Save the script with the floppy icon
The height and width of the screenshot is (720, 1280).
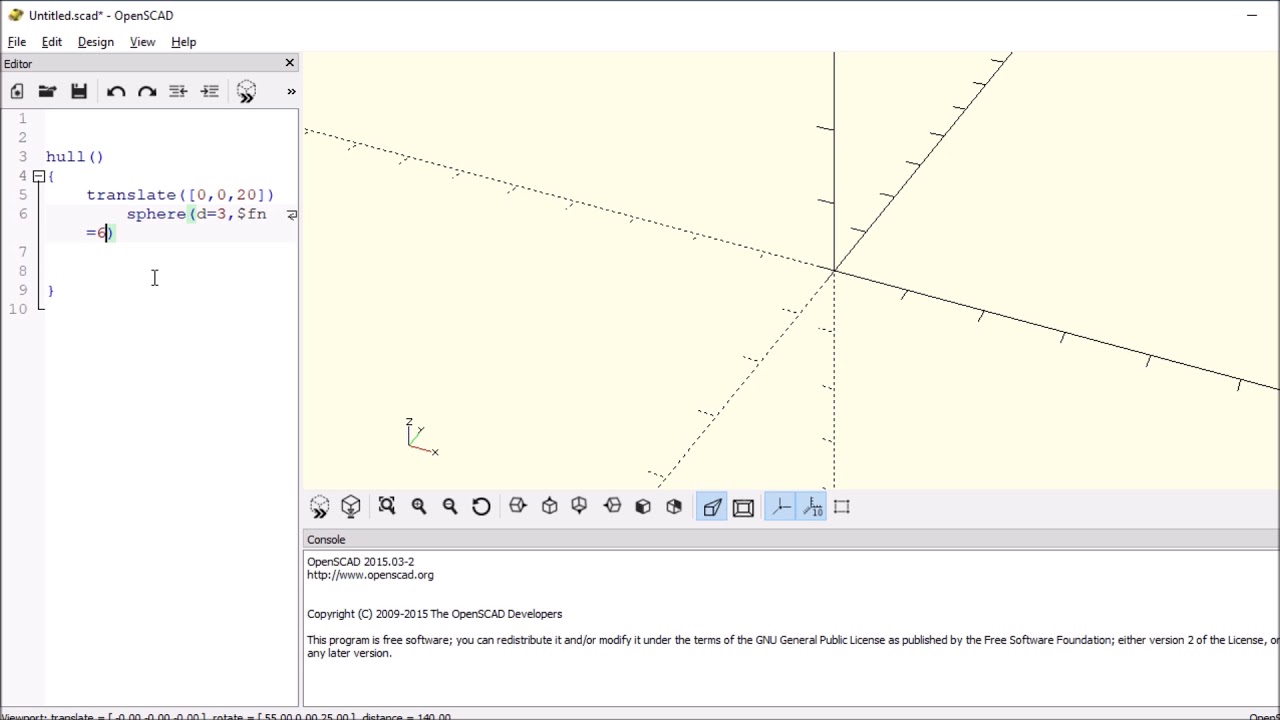79,91
